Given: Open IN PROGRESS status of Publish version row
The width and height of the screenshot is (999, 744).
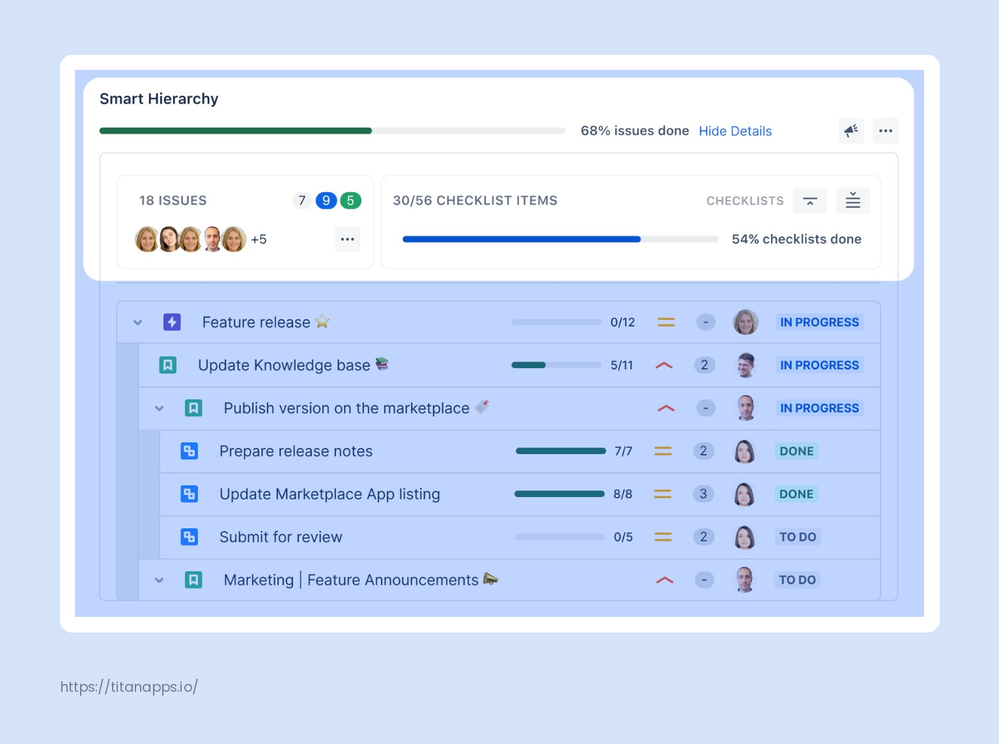Looking at the screenshot, I should pyautogui.click(x=819, y=408).
